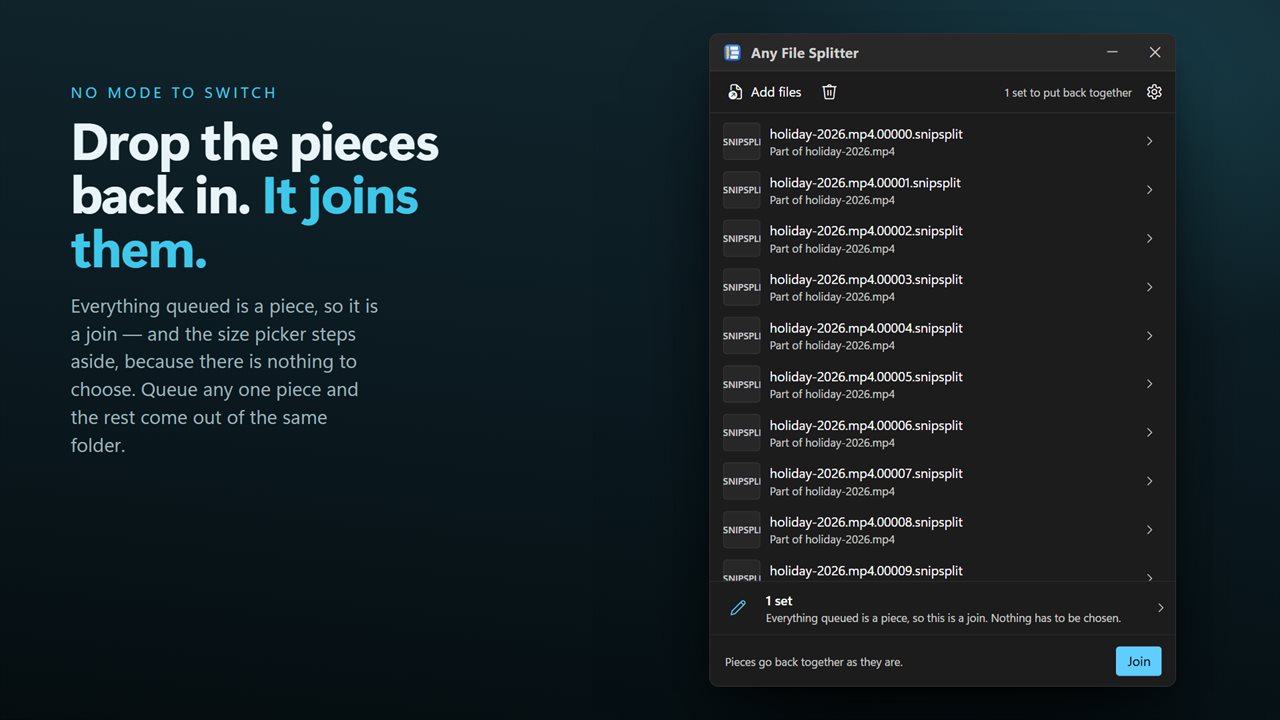
Task: Expand holiday-2026.mp4.00003.snipsplit row chevron
Action: coord(1150,287)
